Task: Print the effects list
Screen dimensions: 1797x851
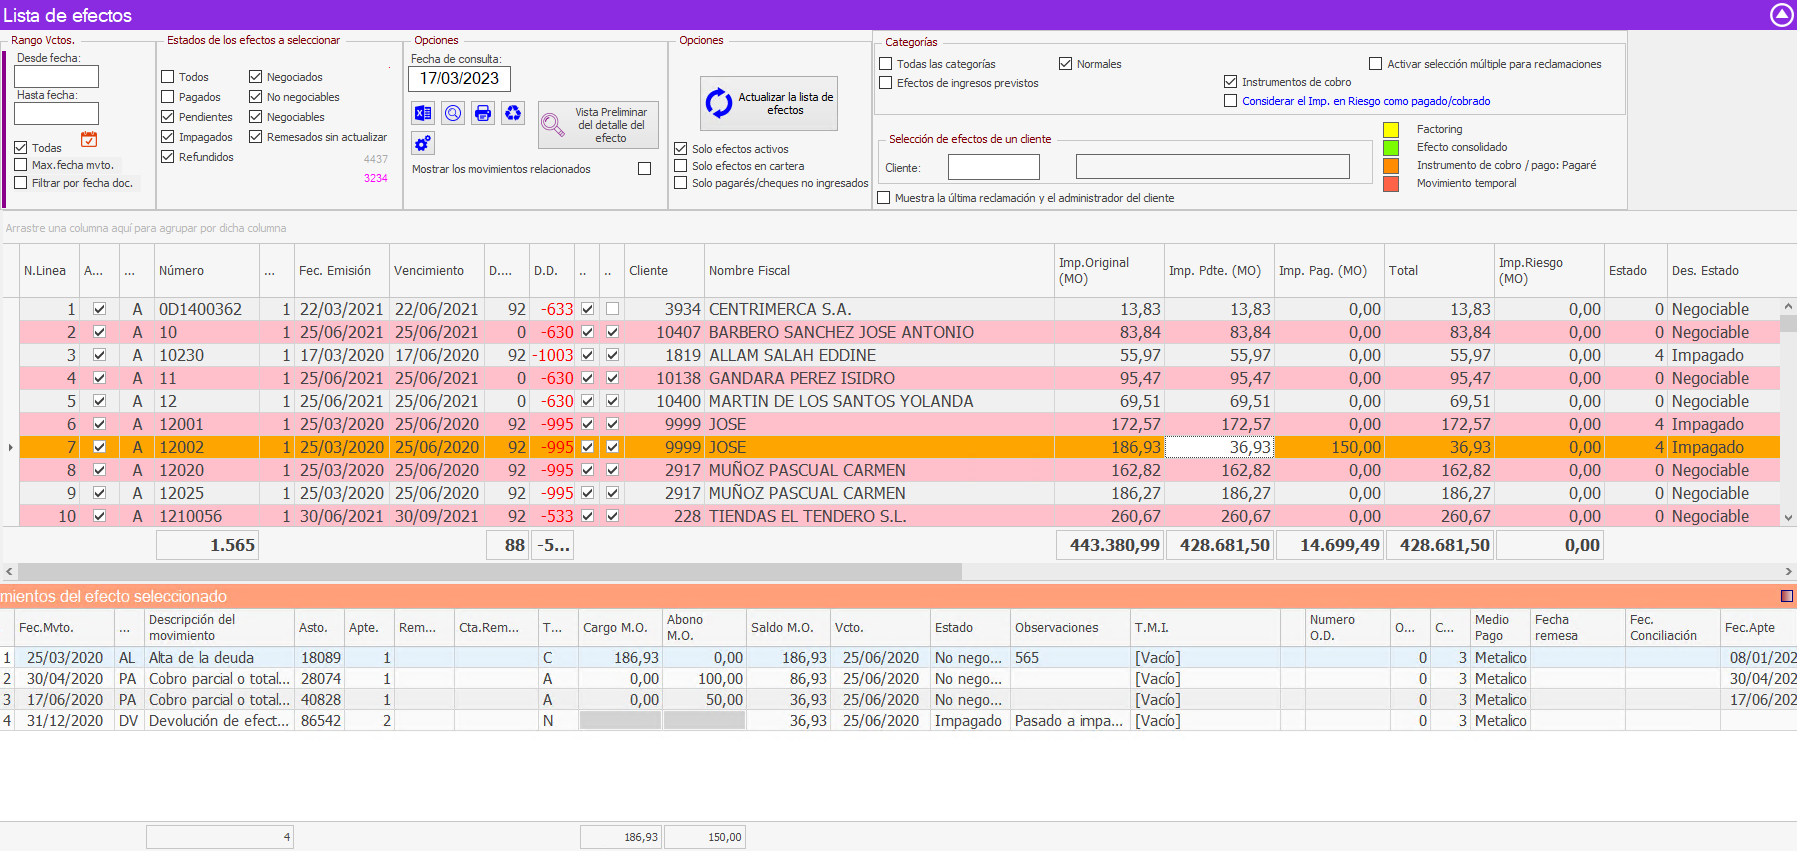Action: click(x=483, y=113)
